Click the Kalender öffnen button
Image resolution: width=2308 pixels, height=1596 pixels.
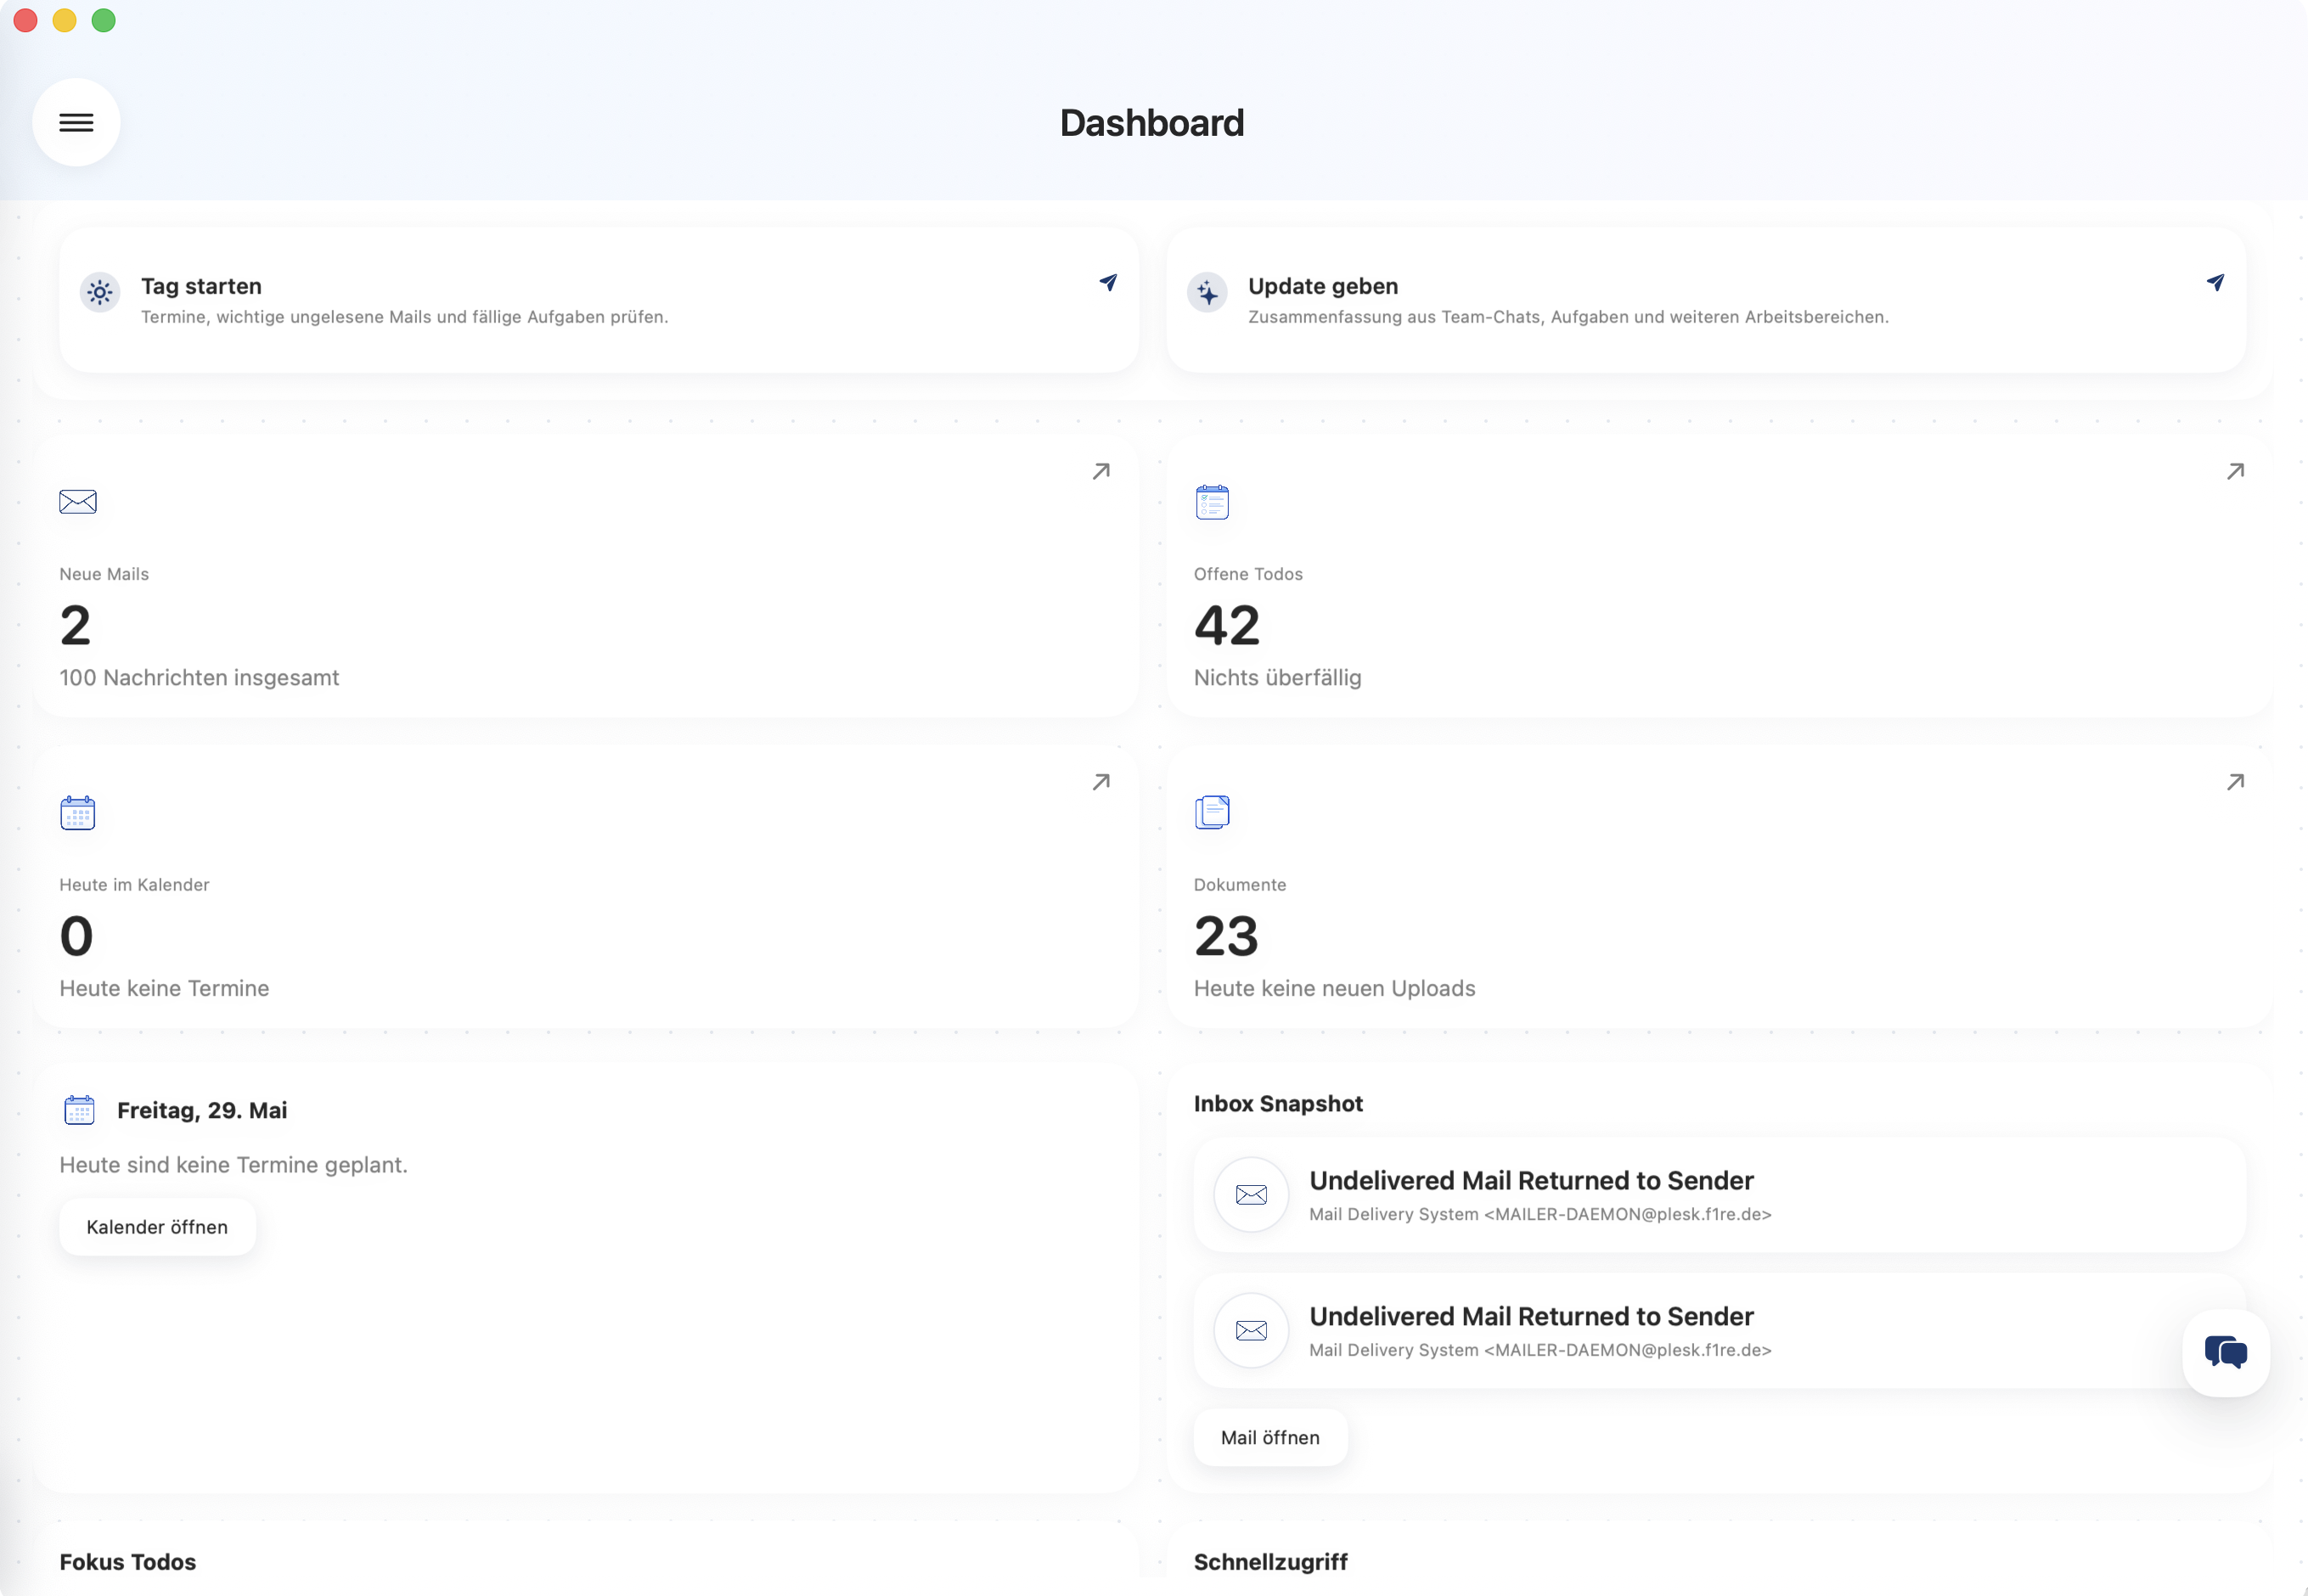[157, 1227]
